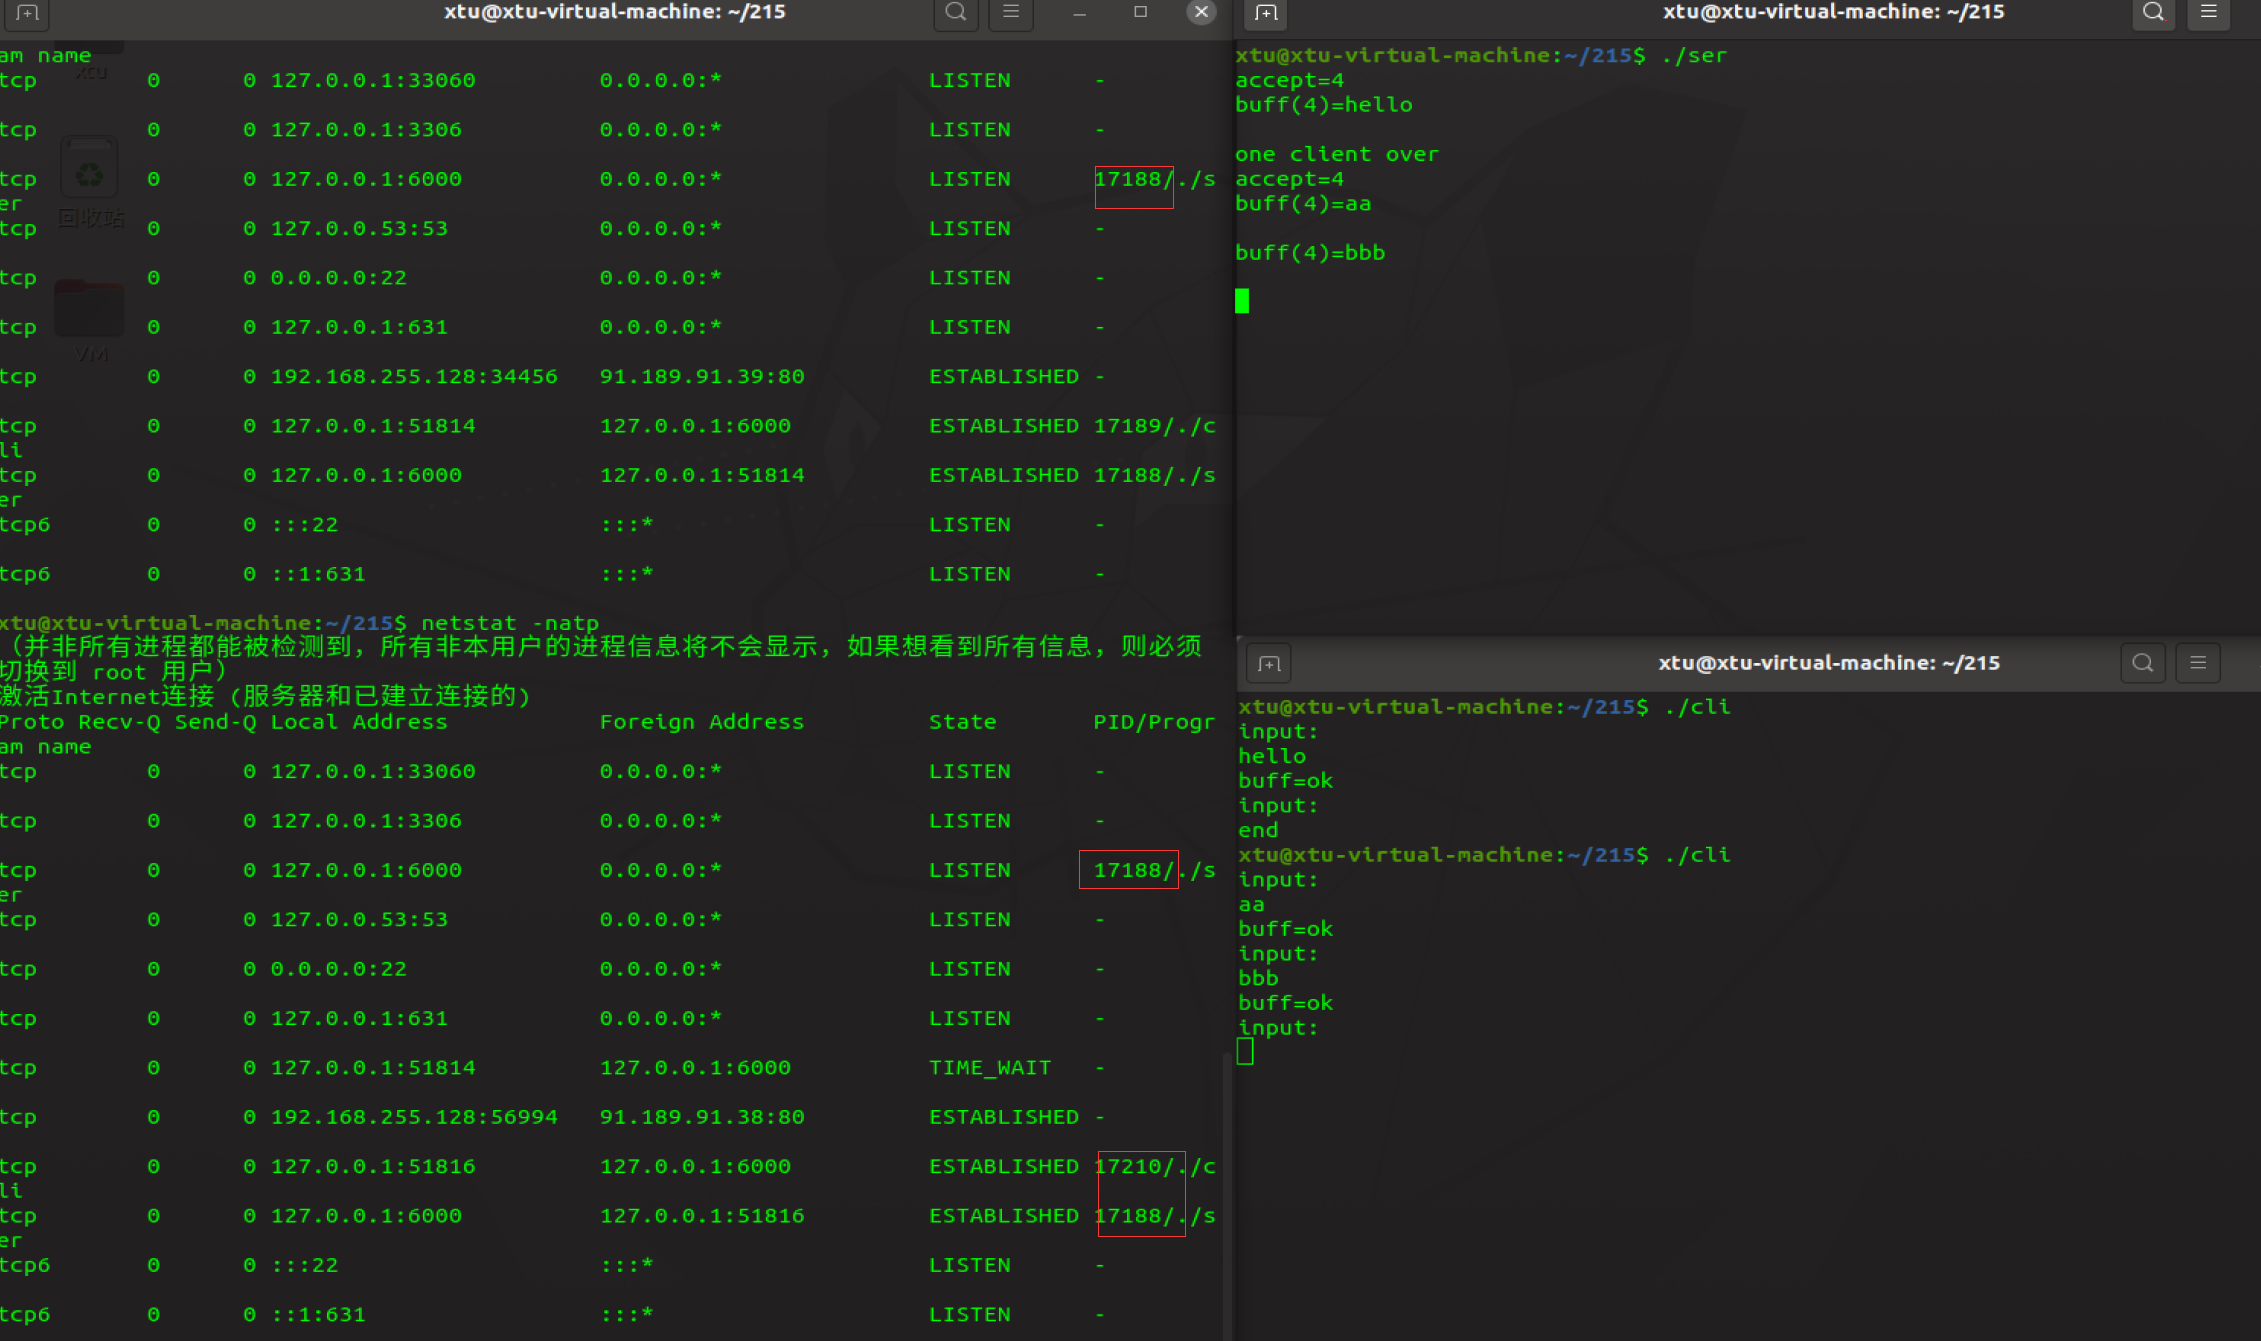
Task: Open hamburger menu of bottom-right client terminal
Action: (2198, 663)
